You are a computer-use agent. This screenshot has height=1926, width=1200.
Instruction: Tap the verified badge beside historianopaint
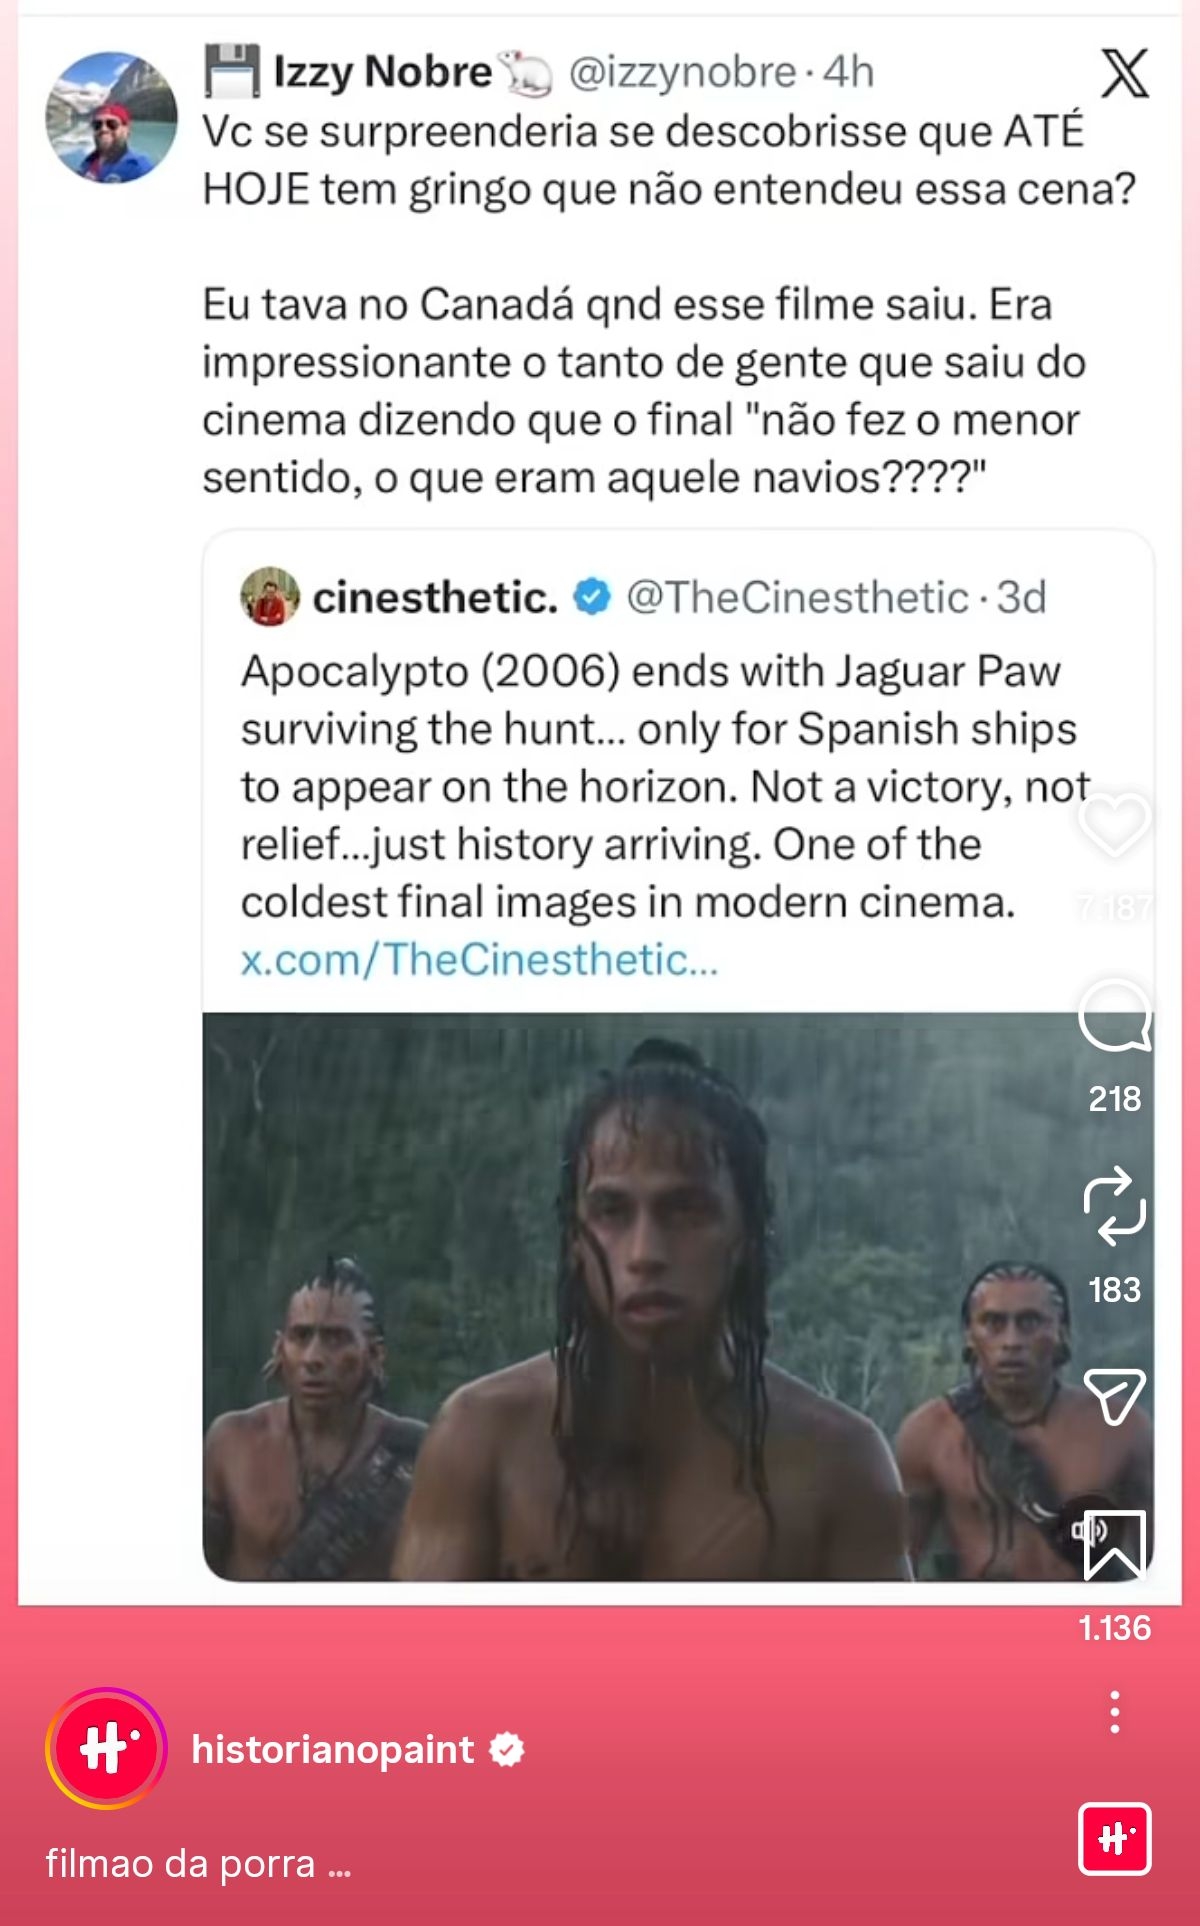pyautogui.click(x=507, y=1749)
